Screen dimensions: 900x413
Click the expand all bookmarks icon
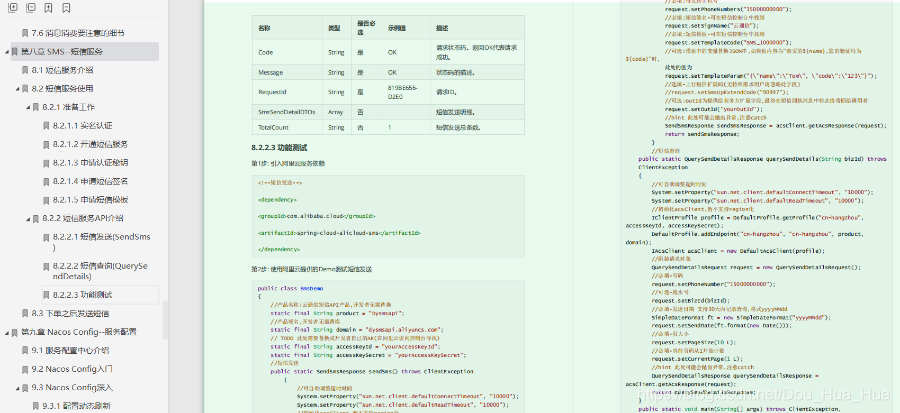tap(13, 8)
